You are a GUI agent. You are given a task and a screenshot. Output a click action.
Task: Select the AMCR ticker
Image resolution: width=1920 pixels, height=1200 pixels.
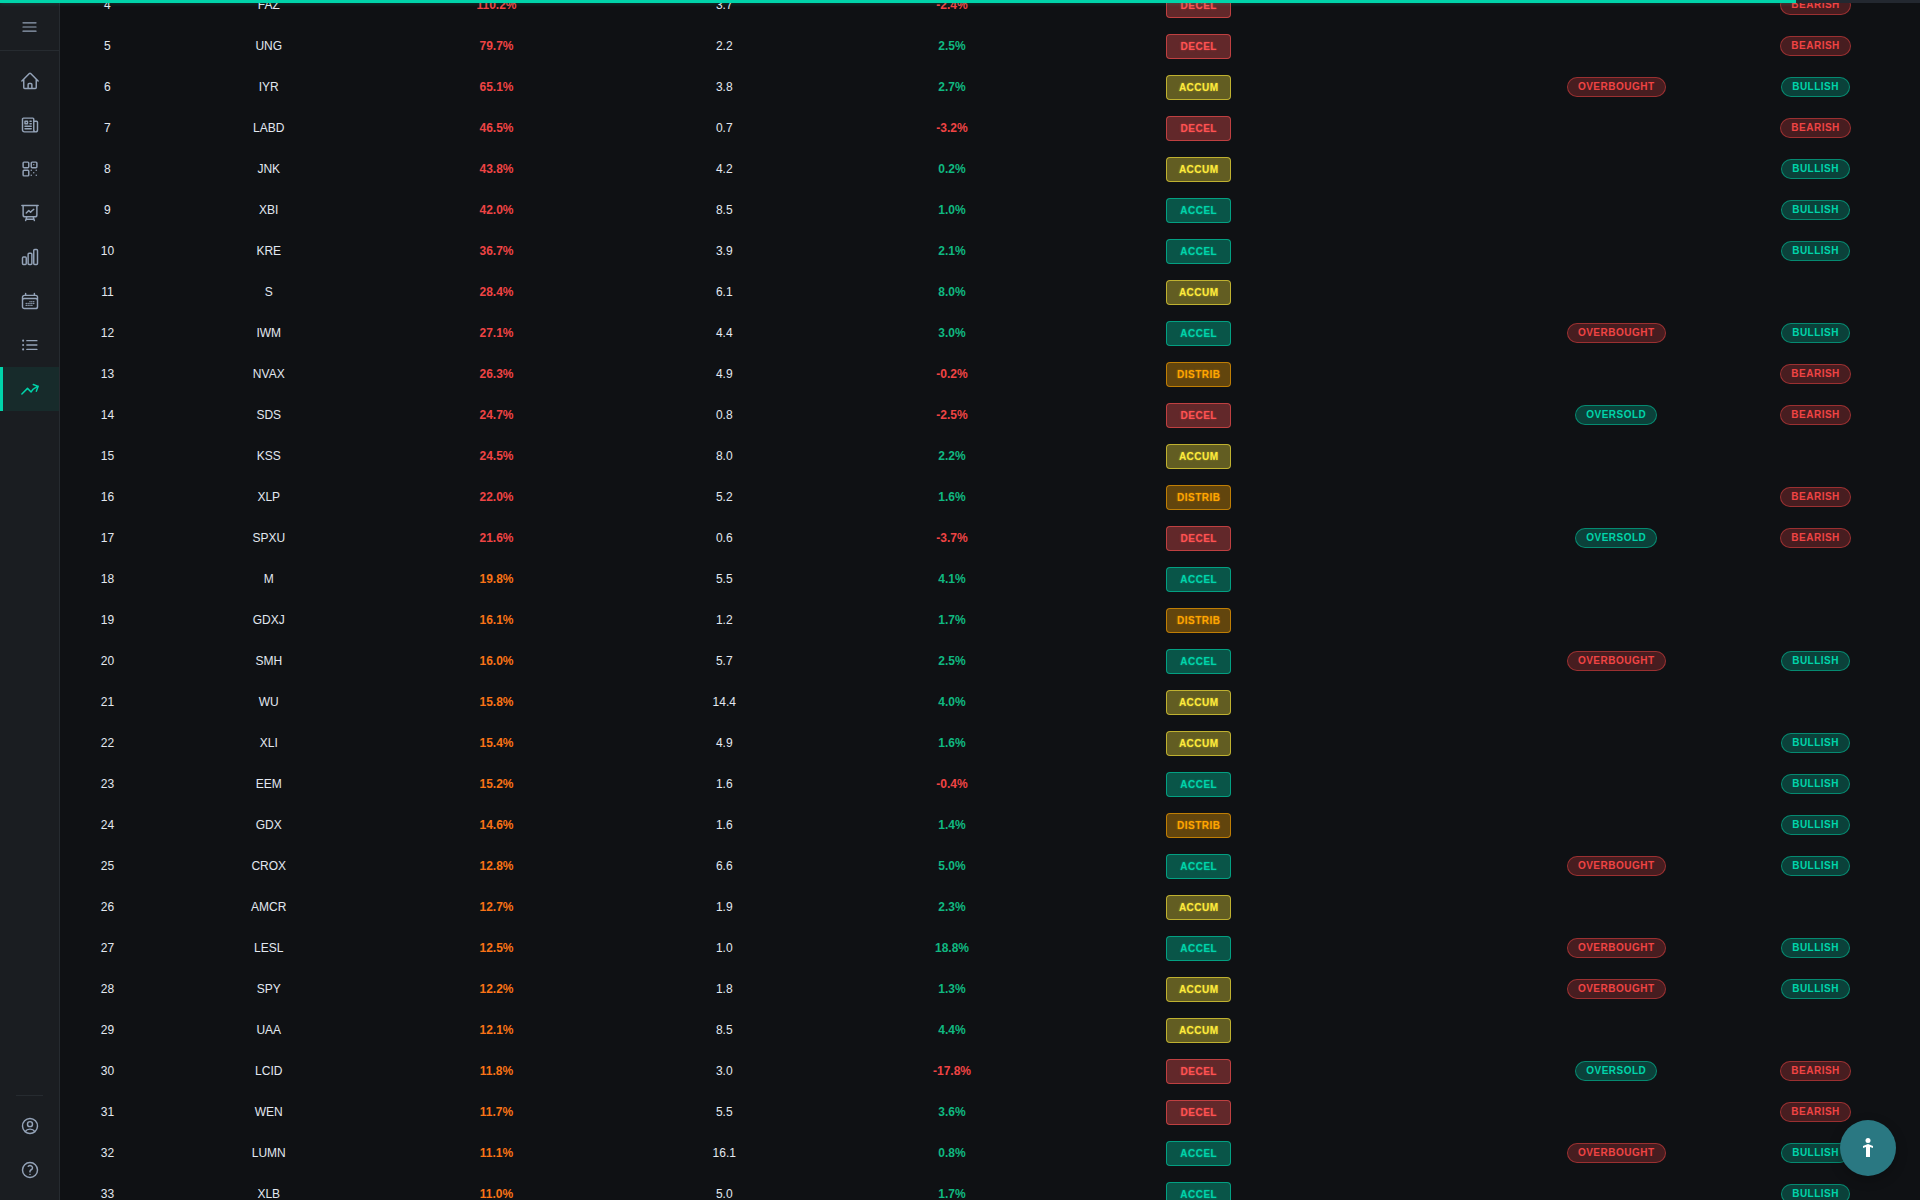(268, 907)
